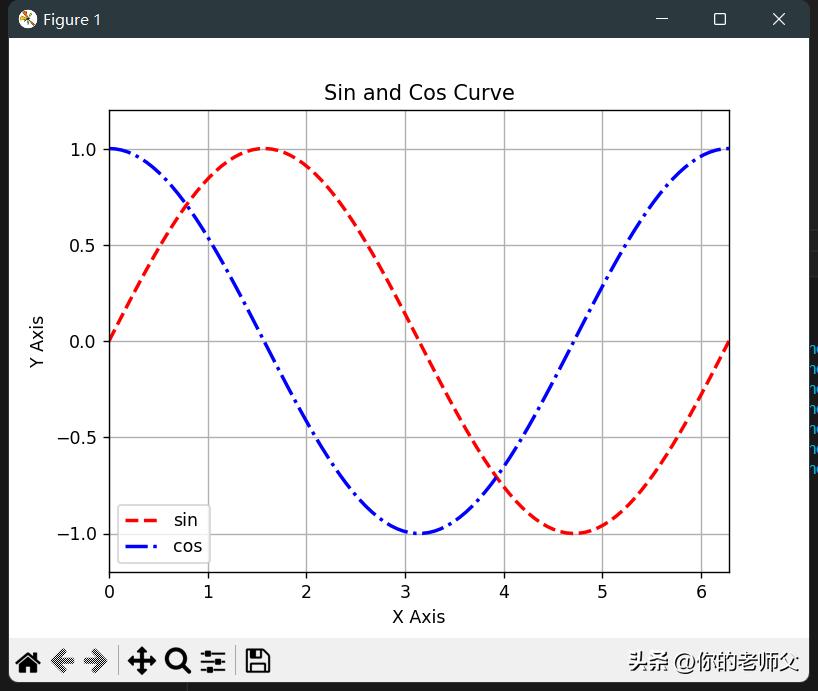The width and height of the screenshot is (818, 691).
Task: Click the Back navigation arrow icon
Action: click(61, 660)
